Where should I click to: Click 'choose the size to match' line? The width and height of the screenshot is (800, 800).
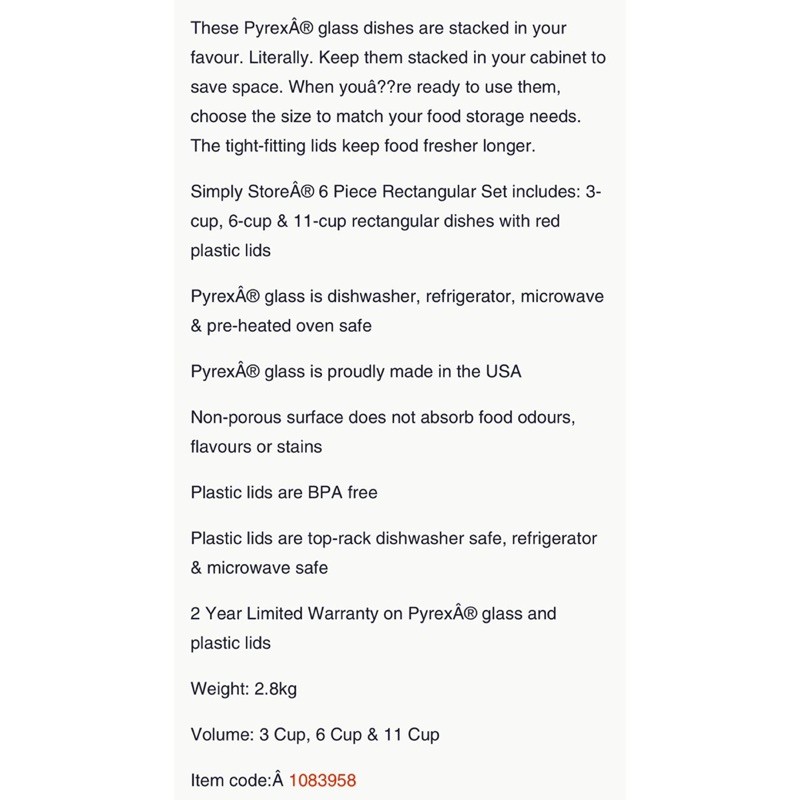[385, 117]
